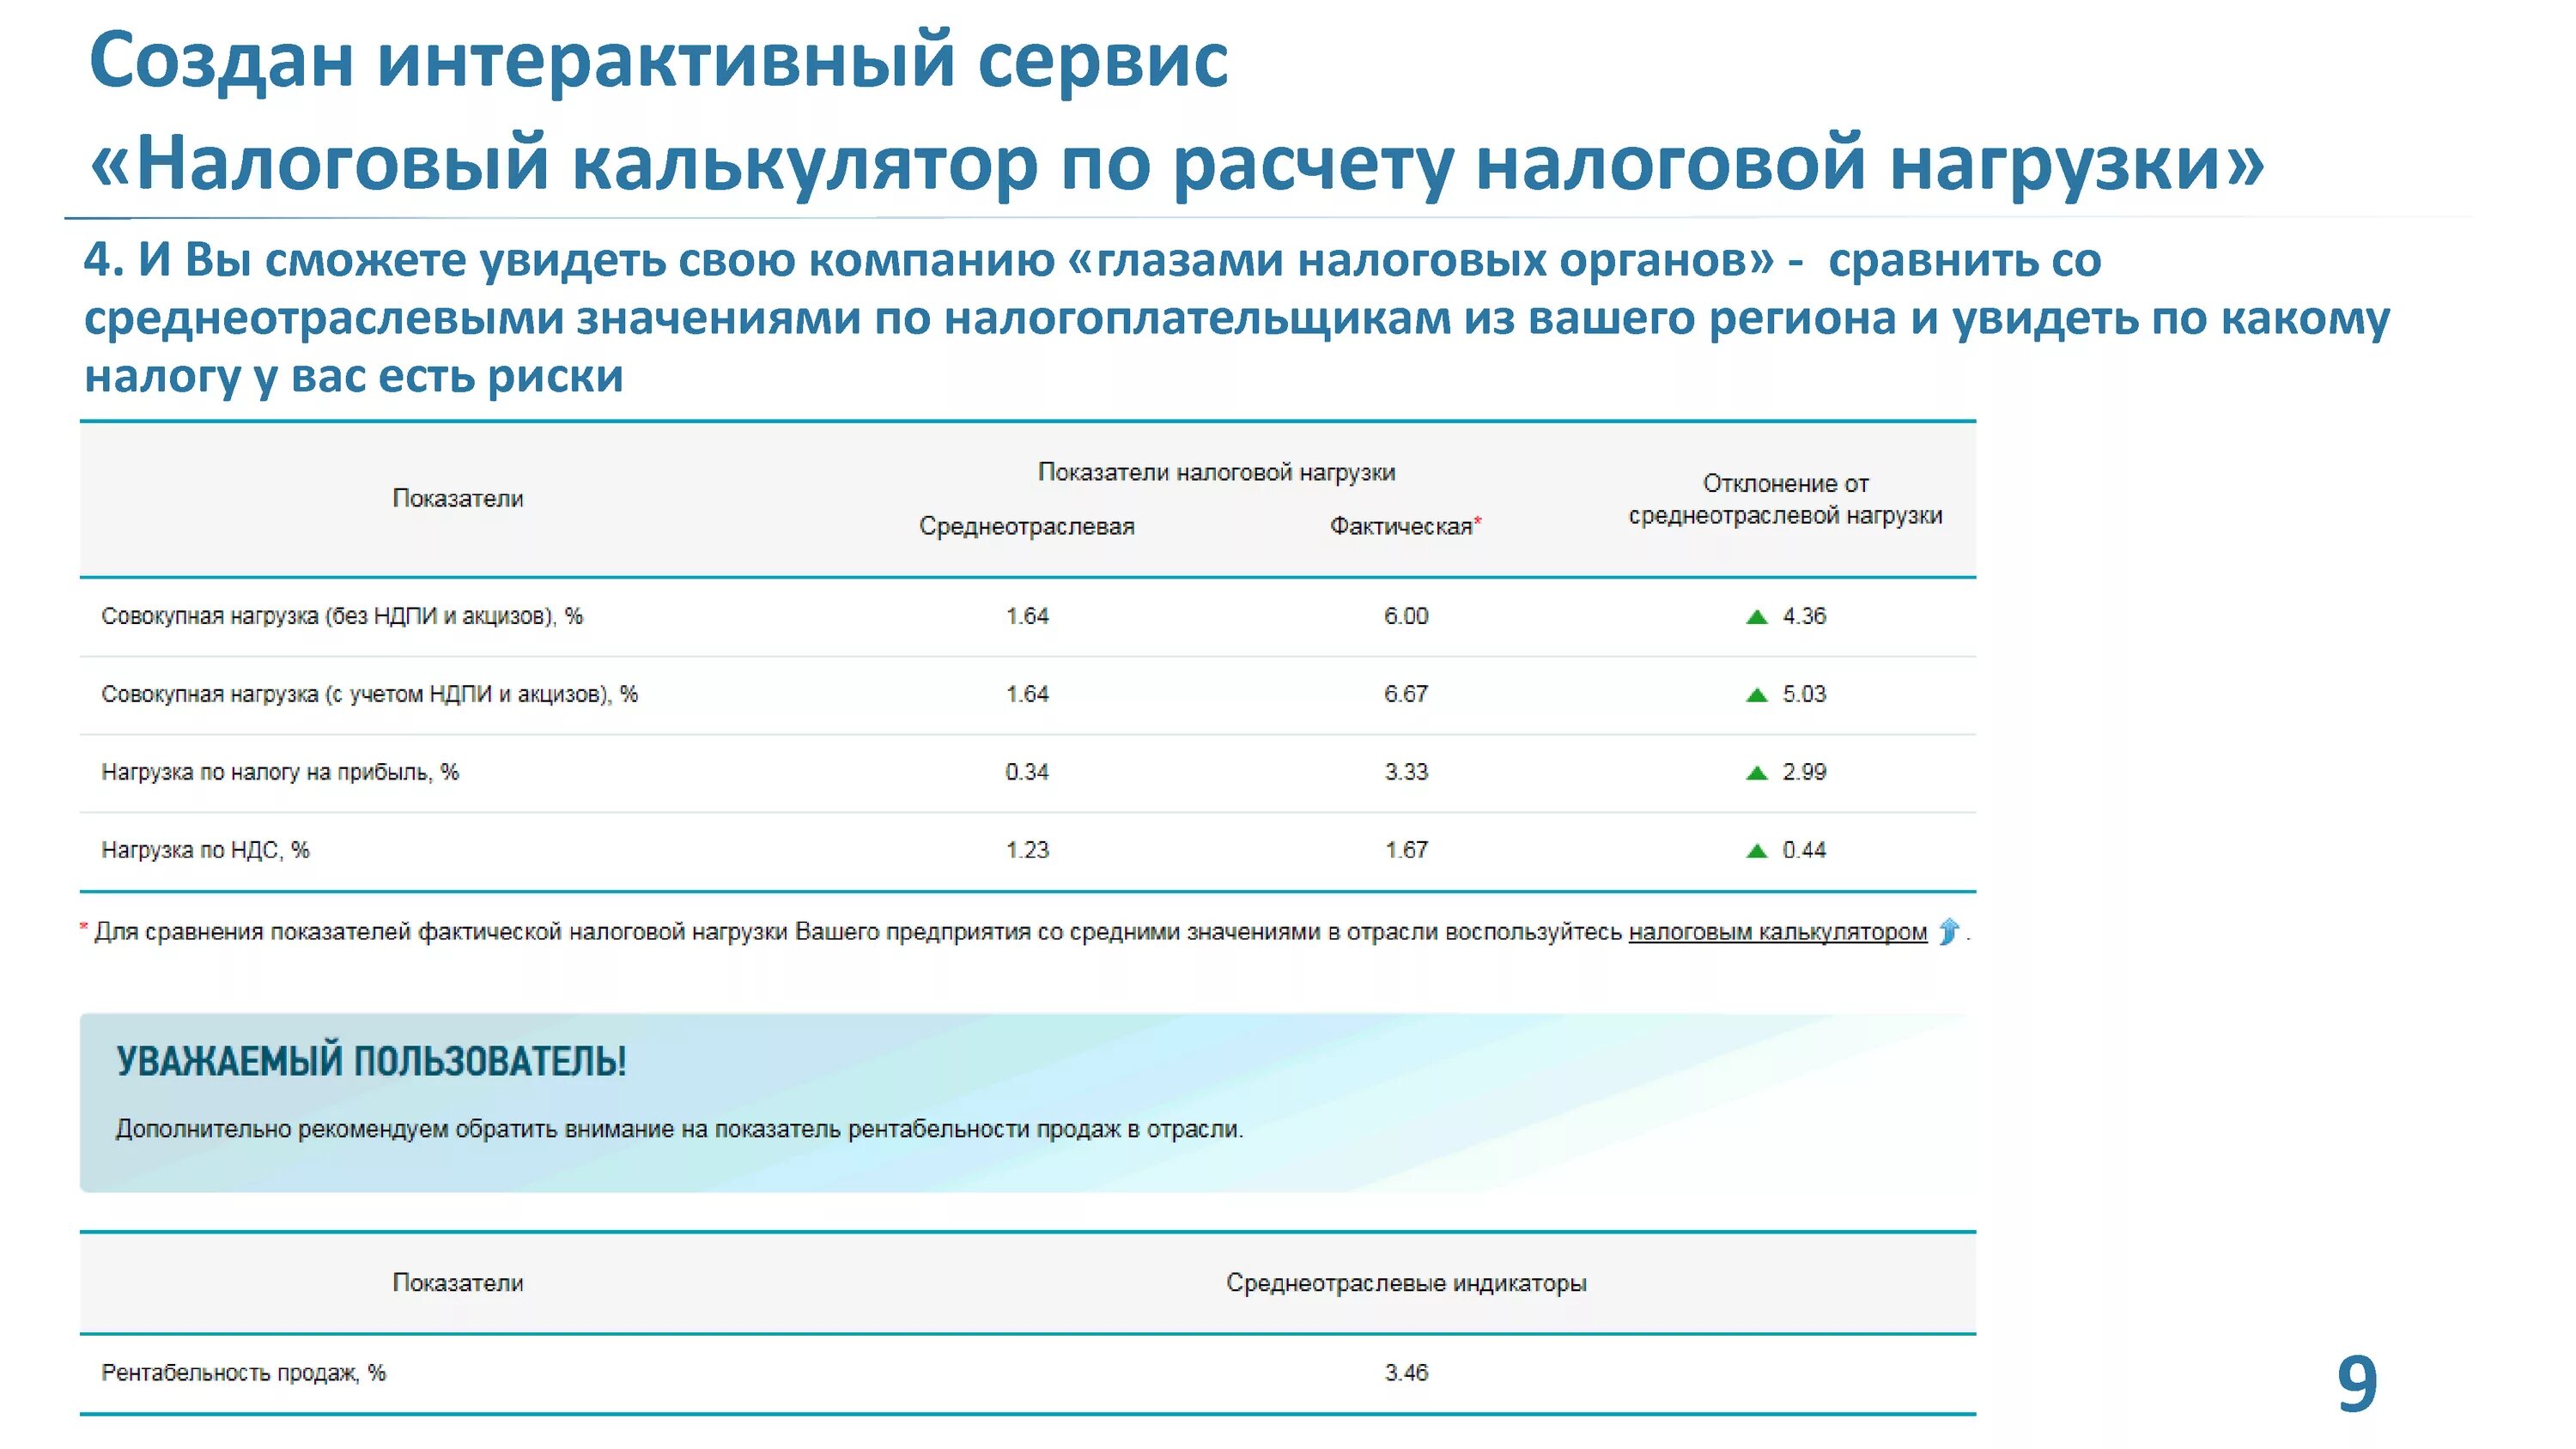
Task: Click 'Показатели' header of the lower table
Action: [x=457, y=1282]
